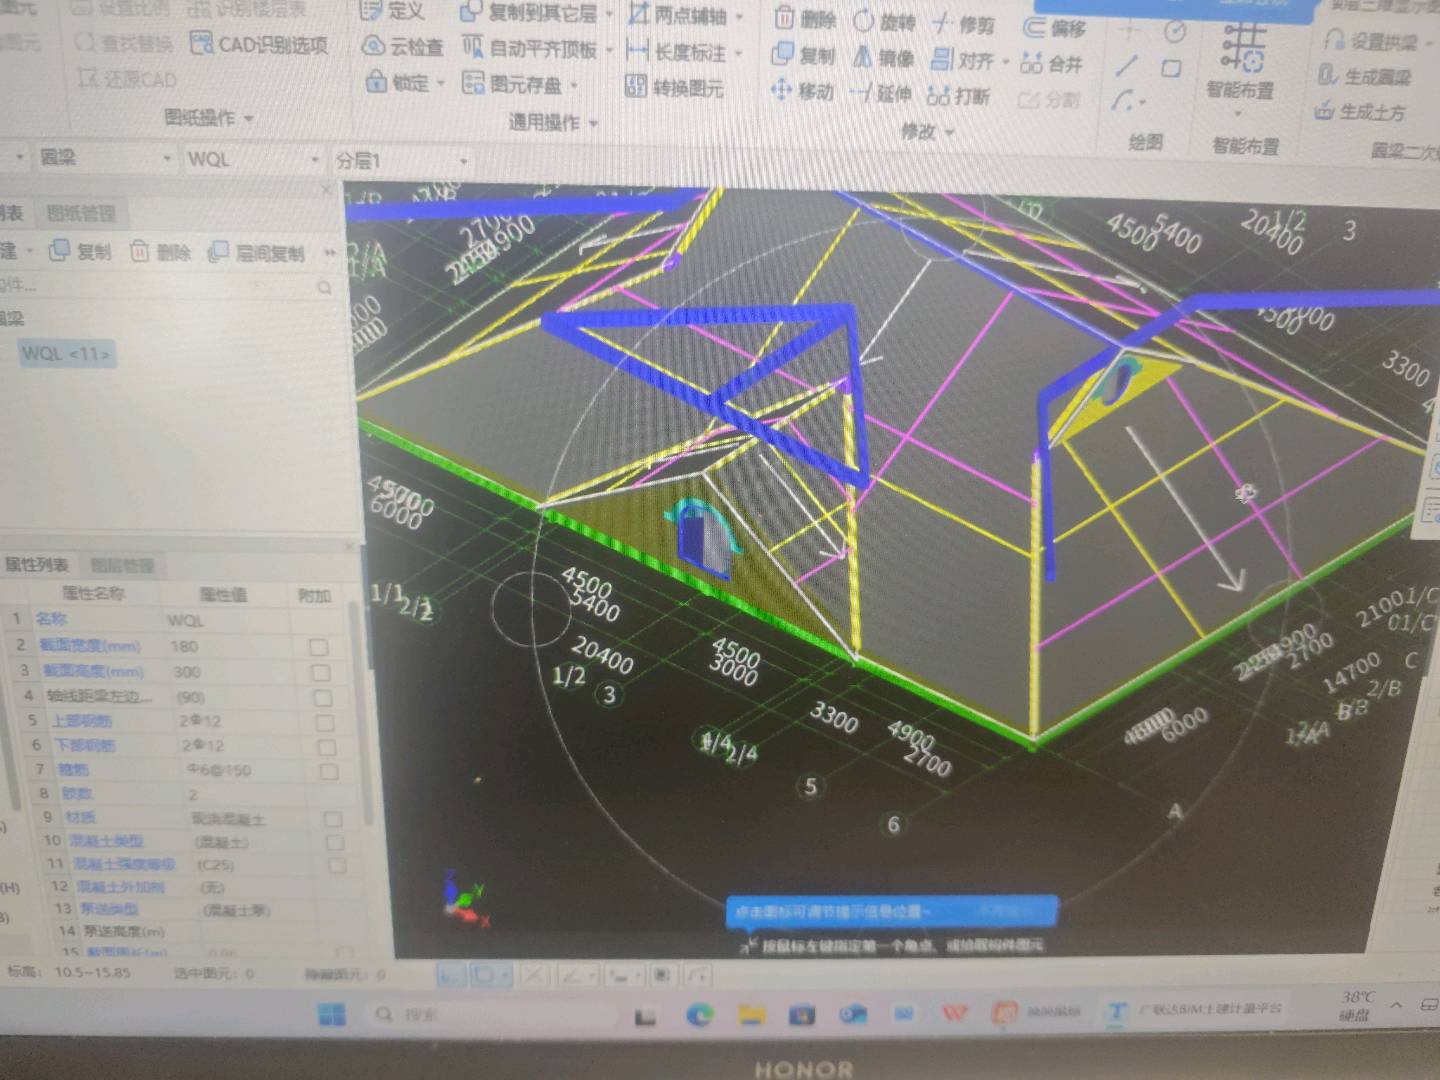1440x1080 pixels.
Task: Check 附加 box for 箍筋 row
Action: (x=329, y=772)
